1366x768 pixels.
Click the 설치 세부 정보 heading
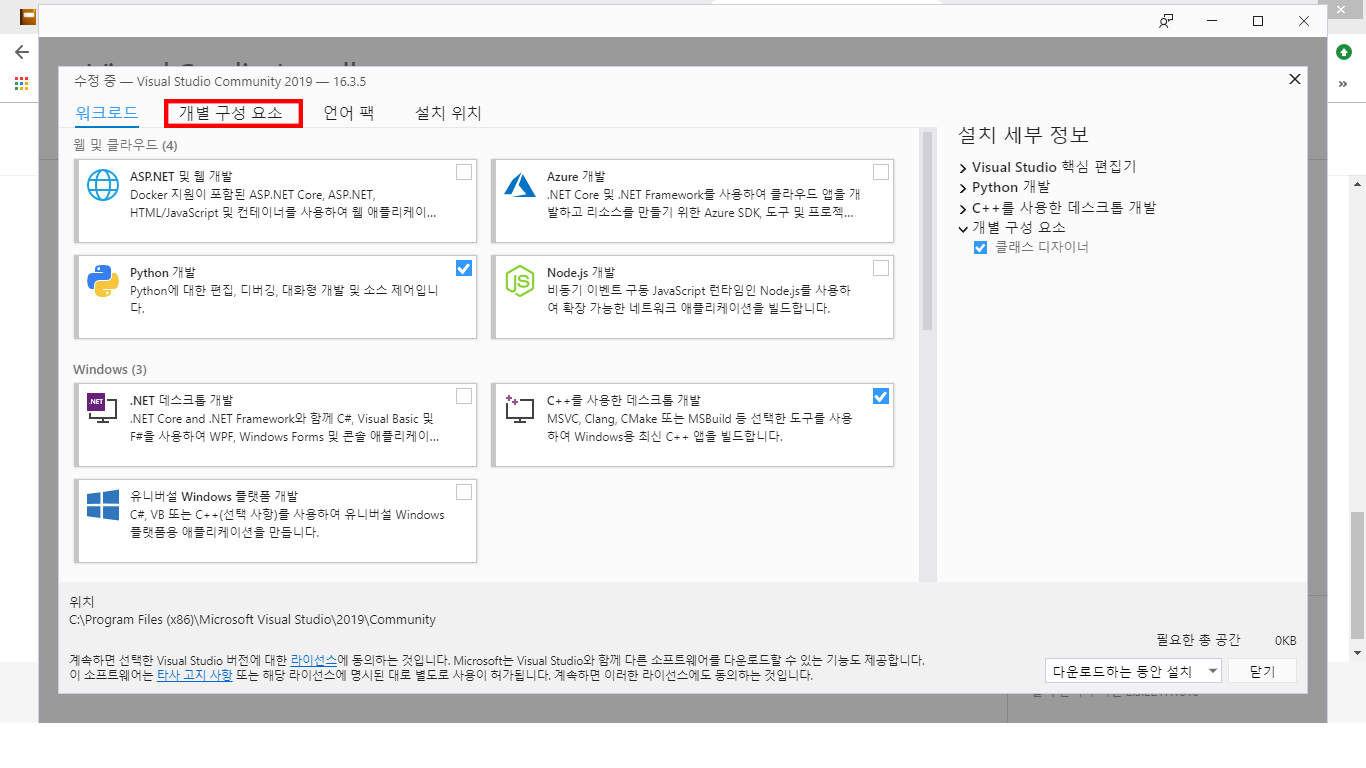(1023, 135)
